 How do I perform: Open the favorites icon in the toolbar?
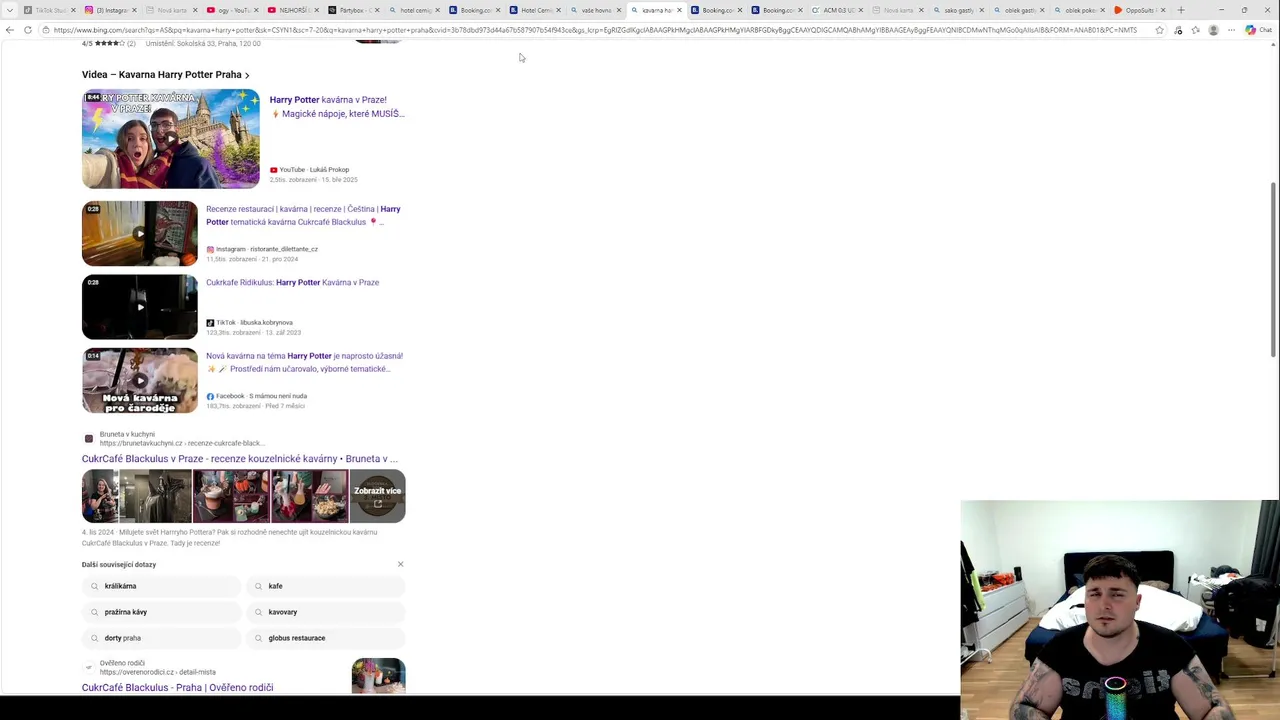click(1195, 30)
